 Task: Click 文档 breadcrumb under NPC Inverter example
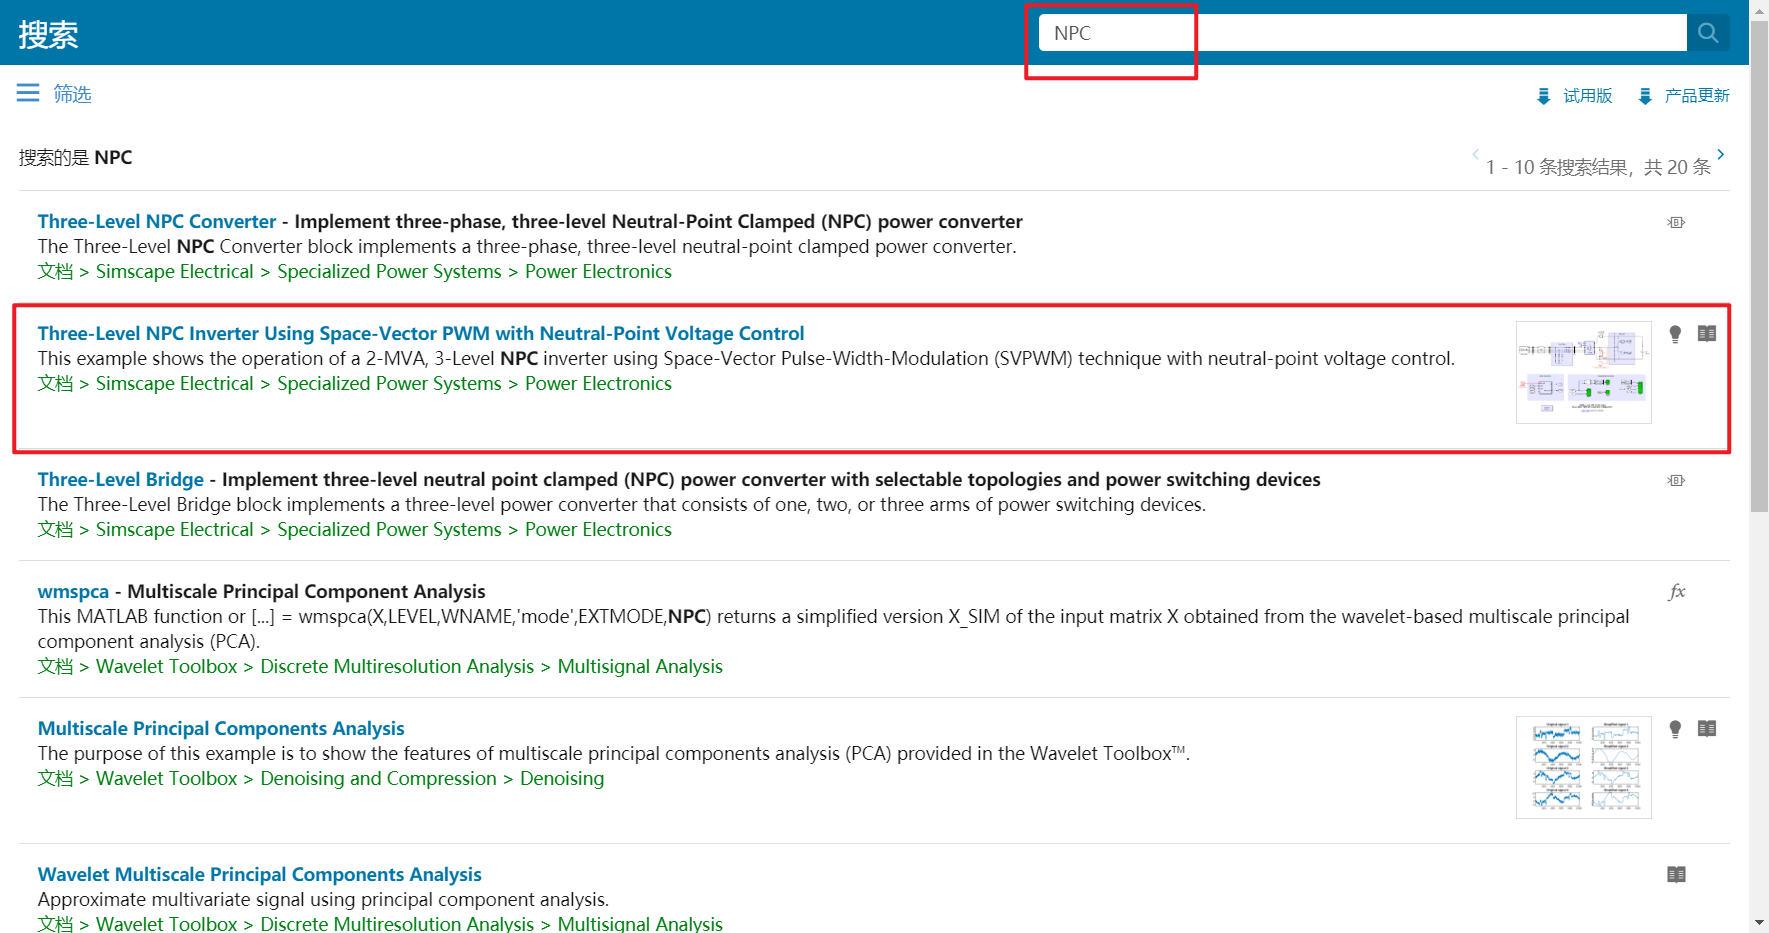point(55,384)
